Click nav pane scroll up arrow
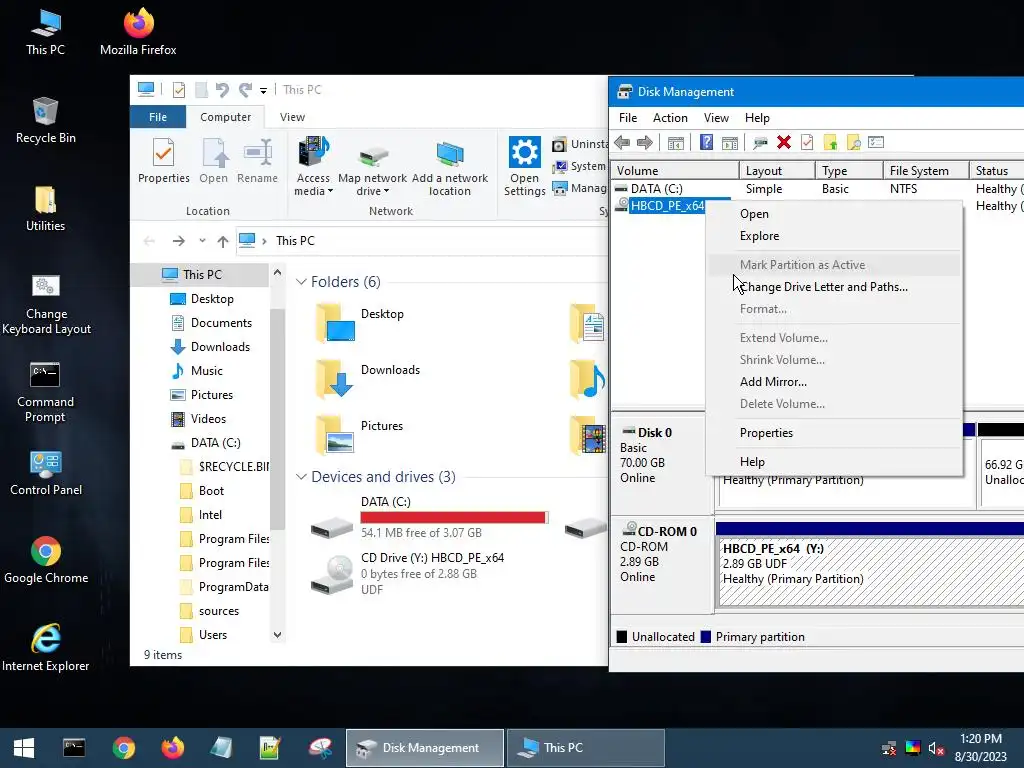 [278, 272]
